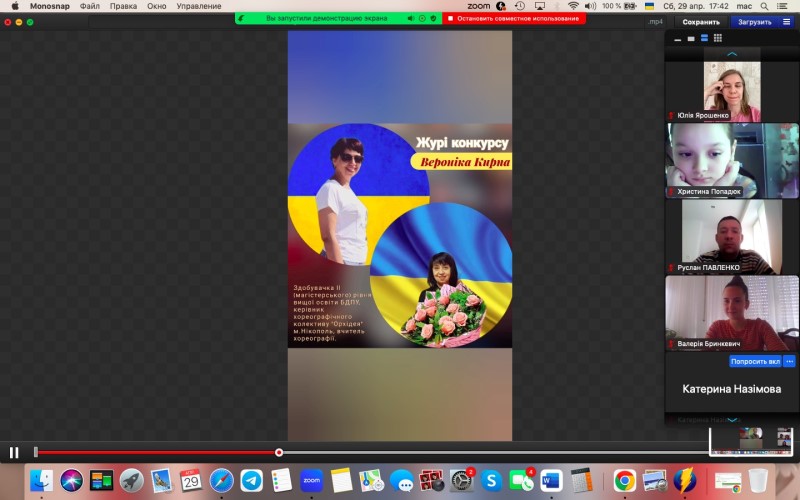Viewport: 800px width, 500px height.
Task: Open the Monosnap menu
Action: pos(49,6)
